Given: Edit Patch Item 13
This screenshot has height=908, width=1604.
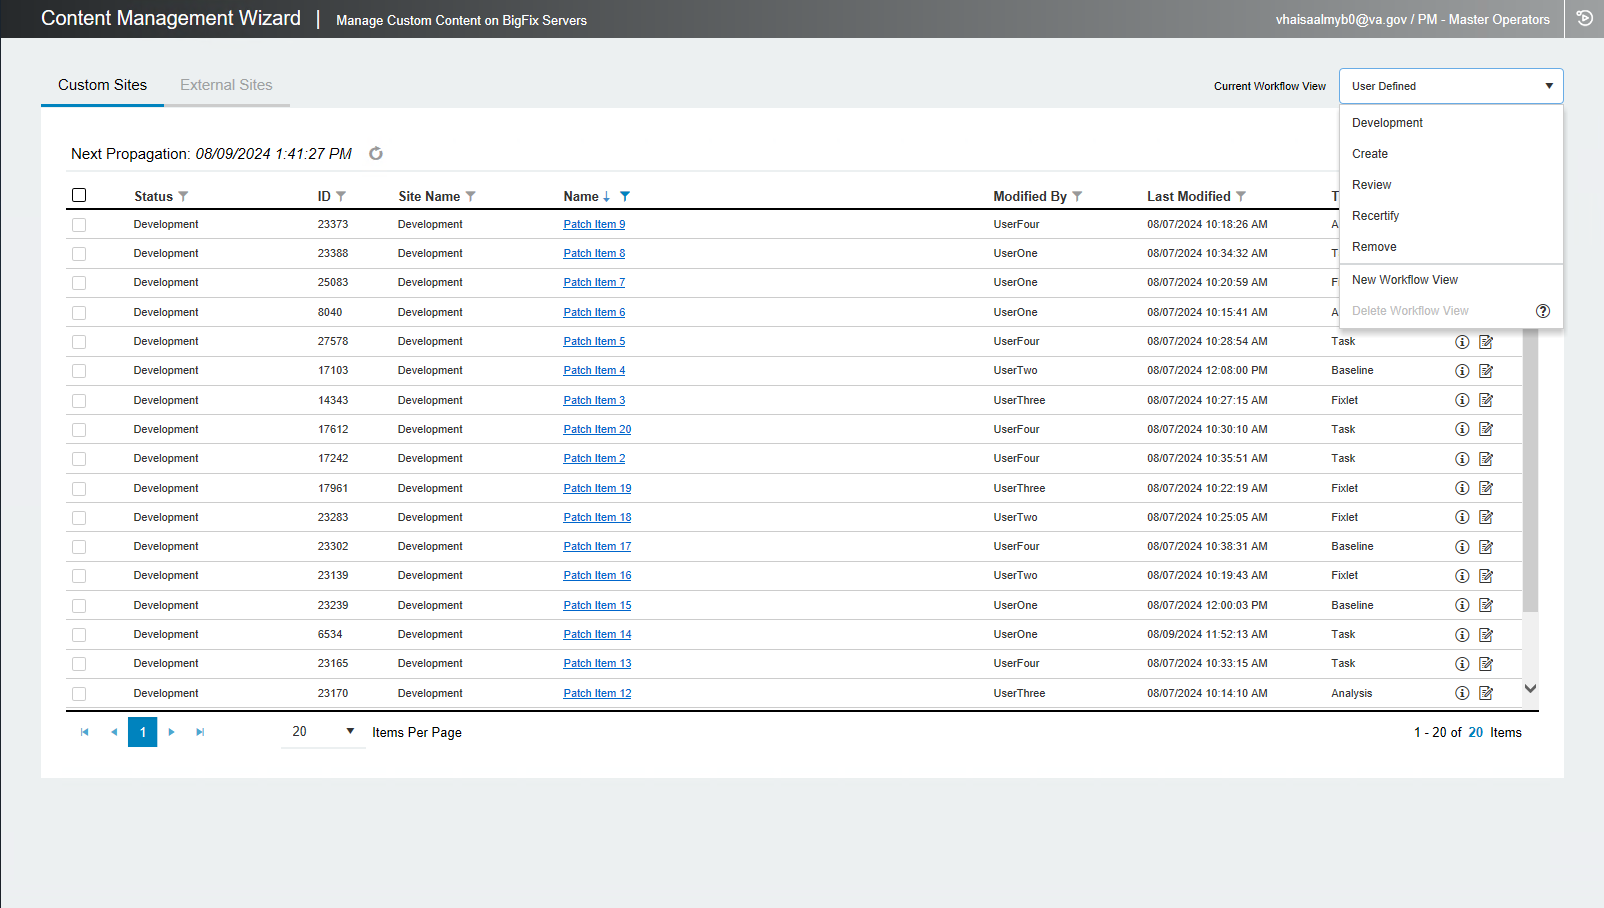Looking at the screenshot, I should 1486,664.
